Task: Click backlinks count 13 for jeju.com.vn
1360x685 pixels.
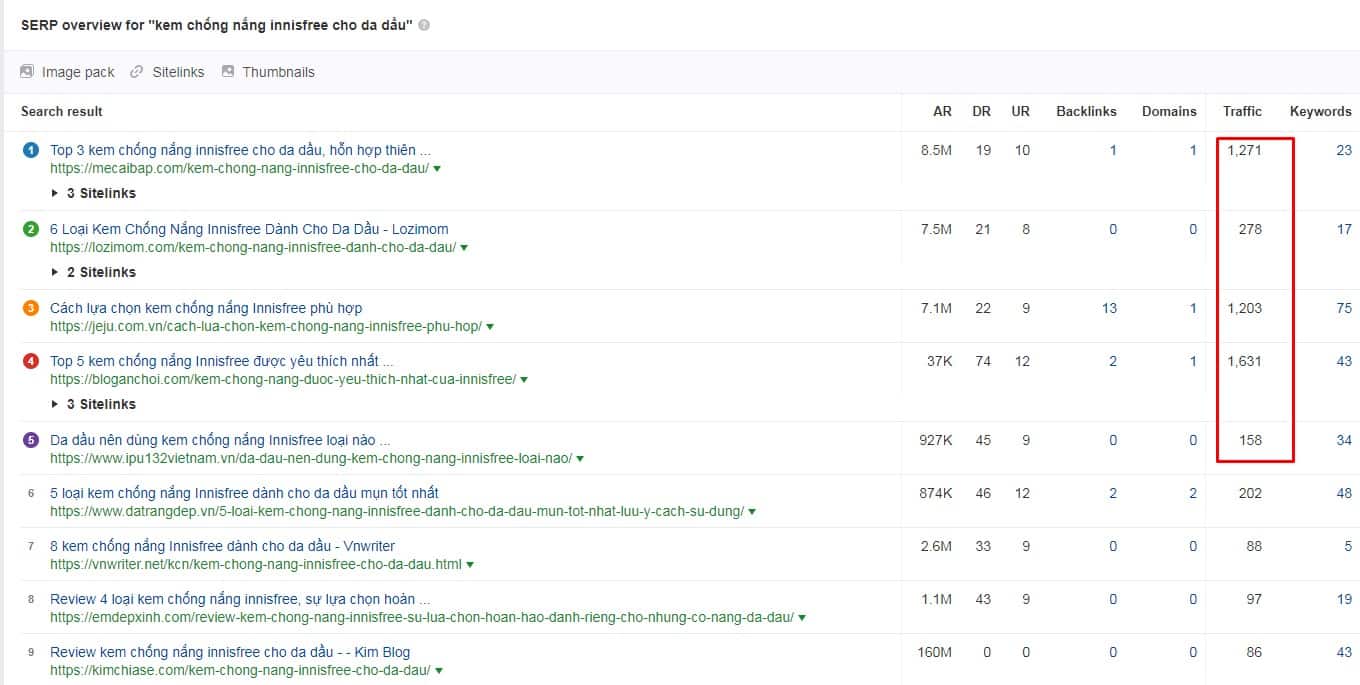Action: pos(1109,308)
